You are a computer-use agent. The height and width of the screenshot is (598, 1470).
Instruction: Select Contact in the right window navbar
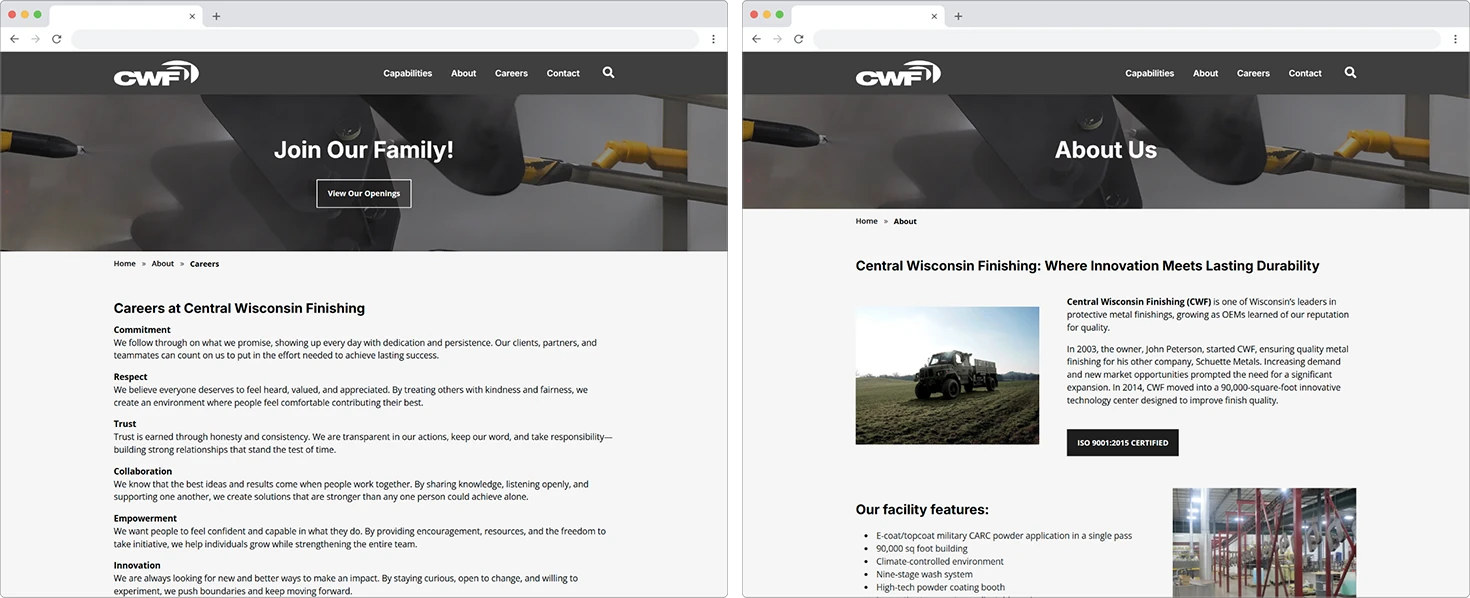coord(1305,72)
